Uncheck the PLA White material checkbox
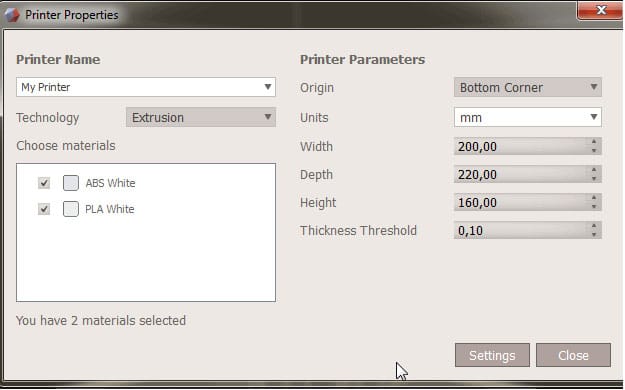This screenshot has width=625, height=390. tap(44, 209)
